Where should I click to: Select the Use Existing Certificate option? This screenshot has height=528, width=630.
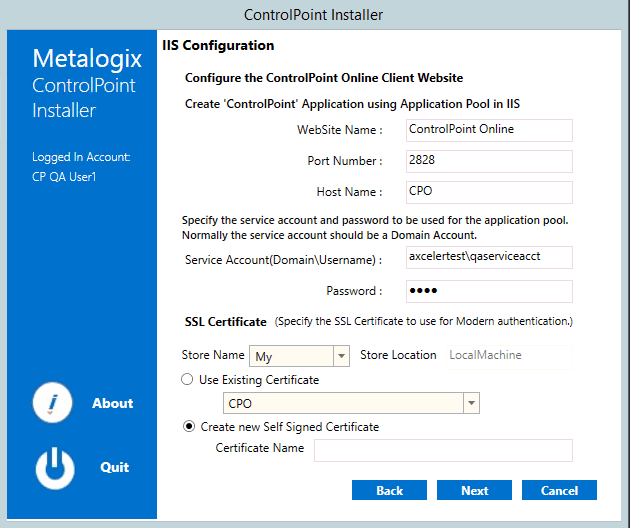click(187, 380)
